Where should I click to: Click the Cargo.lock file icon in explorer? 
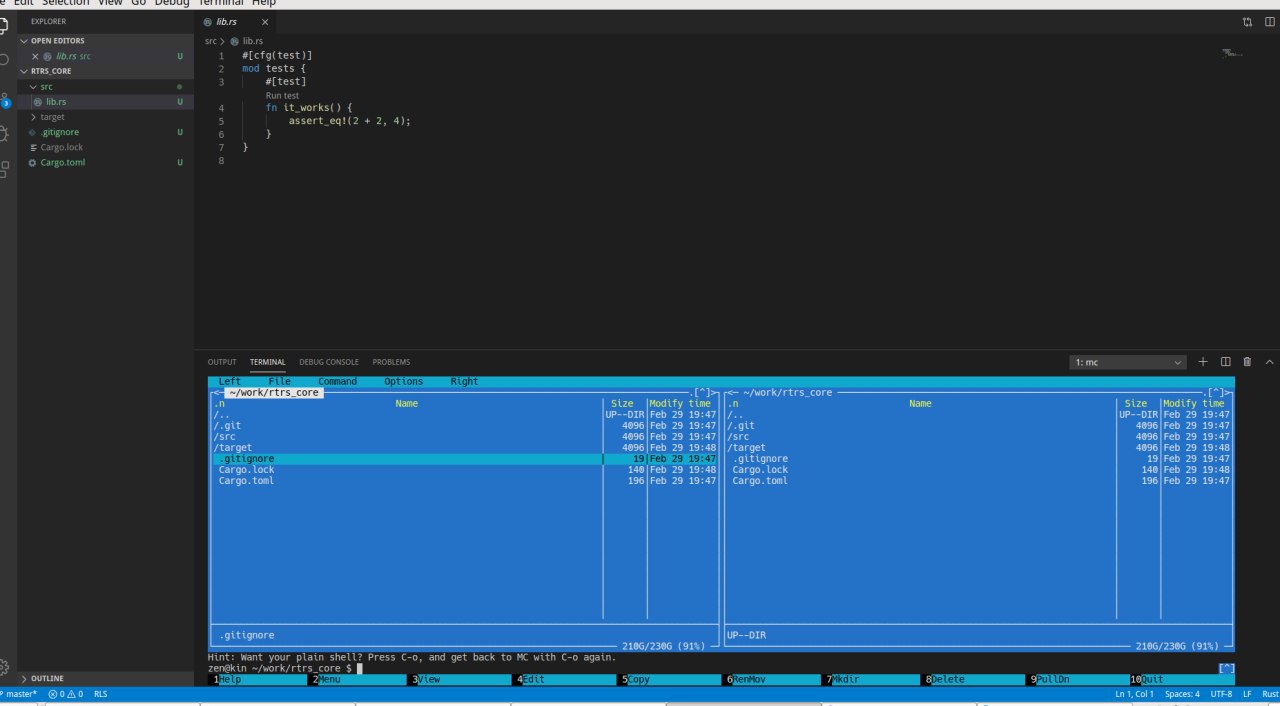pyautogui.click(x=33, y=147)
